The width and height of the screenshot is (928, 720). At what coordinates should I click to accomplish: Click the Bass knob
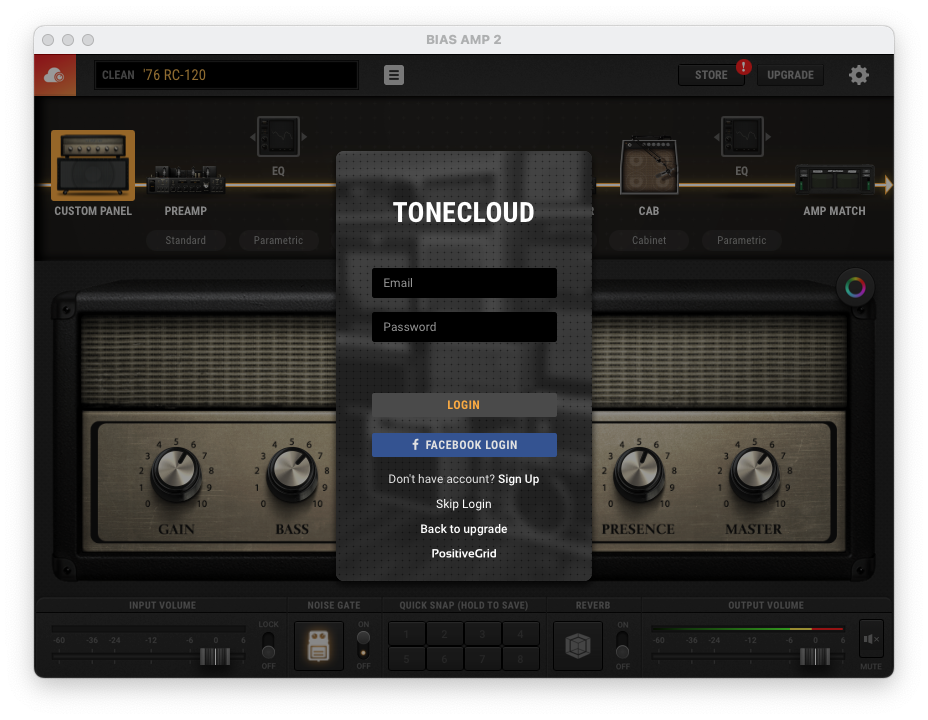pyautogui.click(x=292, y=473)
